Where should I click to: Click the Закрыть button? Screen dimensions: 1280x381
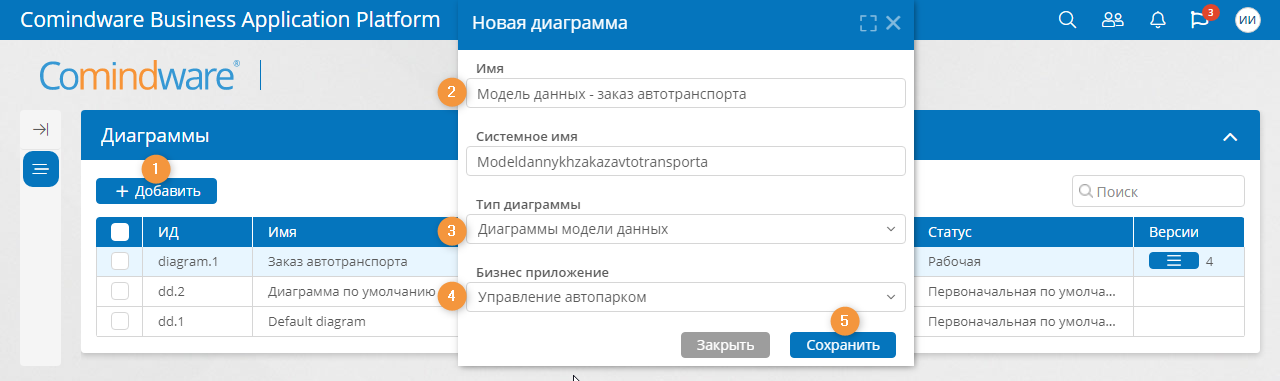pos(725,345)
